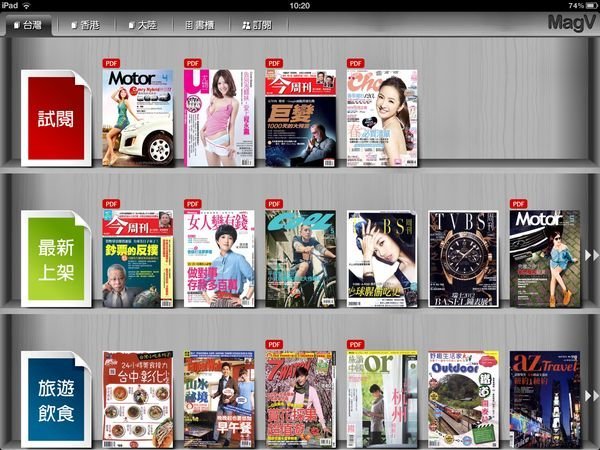Open the 書櫃 bookshelf tab
The height and width of the screenshot is (450, 600).
tap(199, 24)
